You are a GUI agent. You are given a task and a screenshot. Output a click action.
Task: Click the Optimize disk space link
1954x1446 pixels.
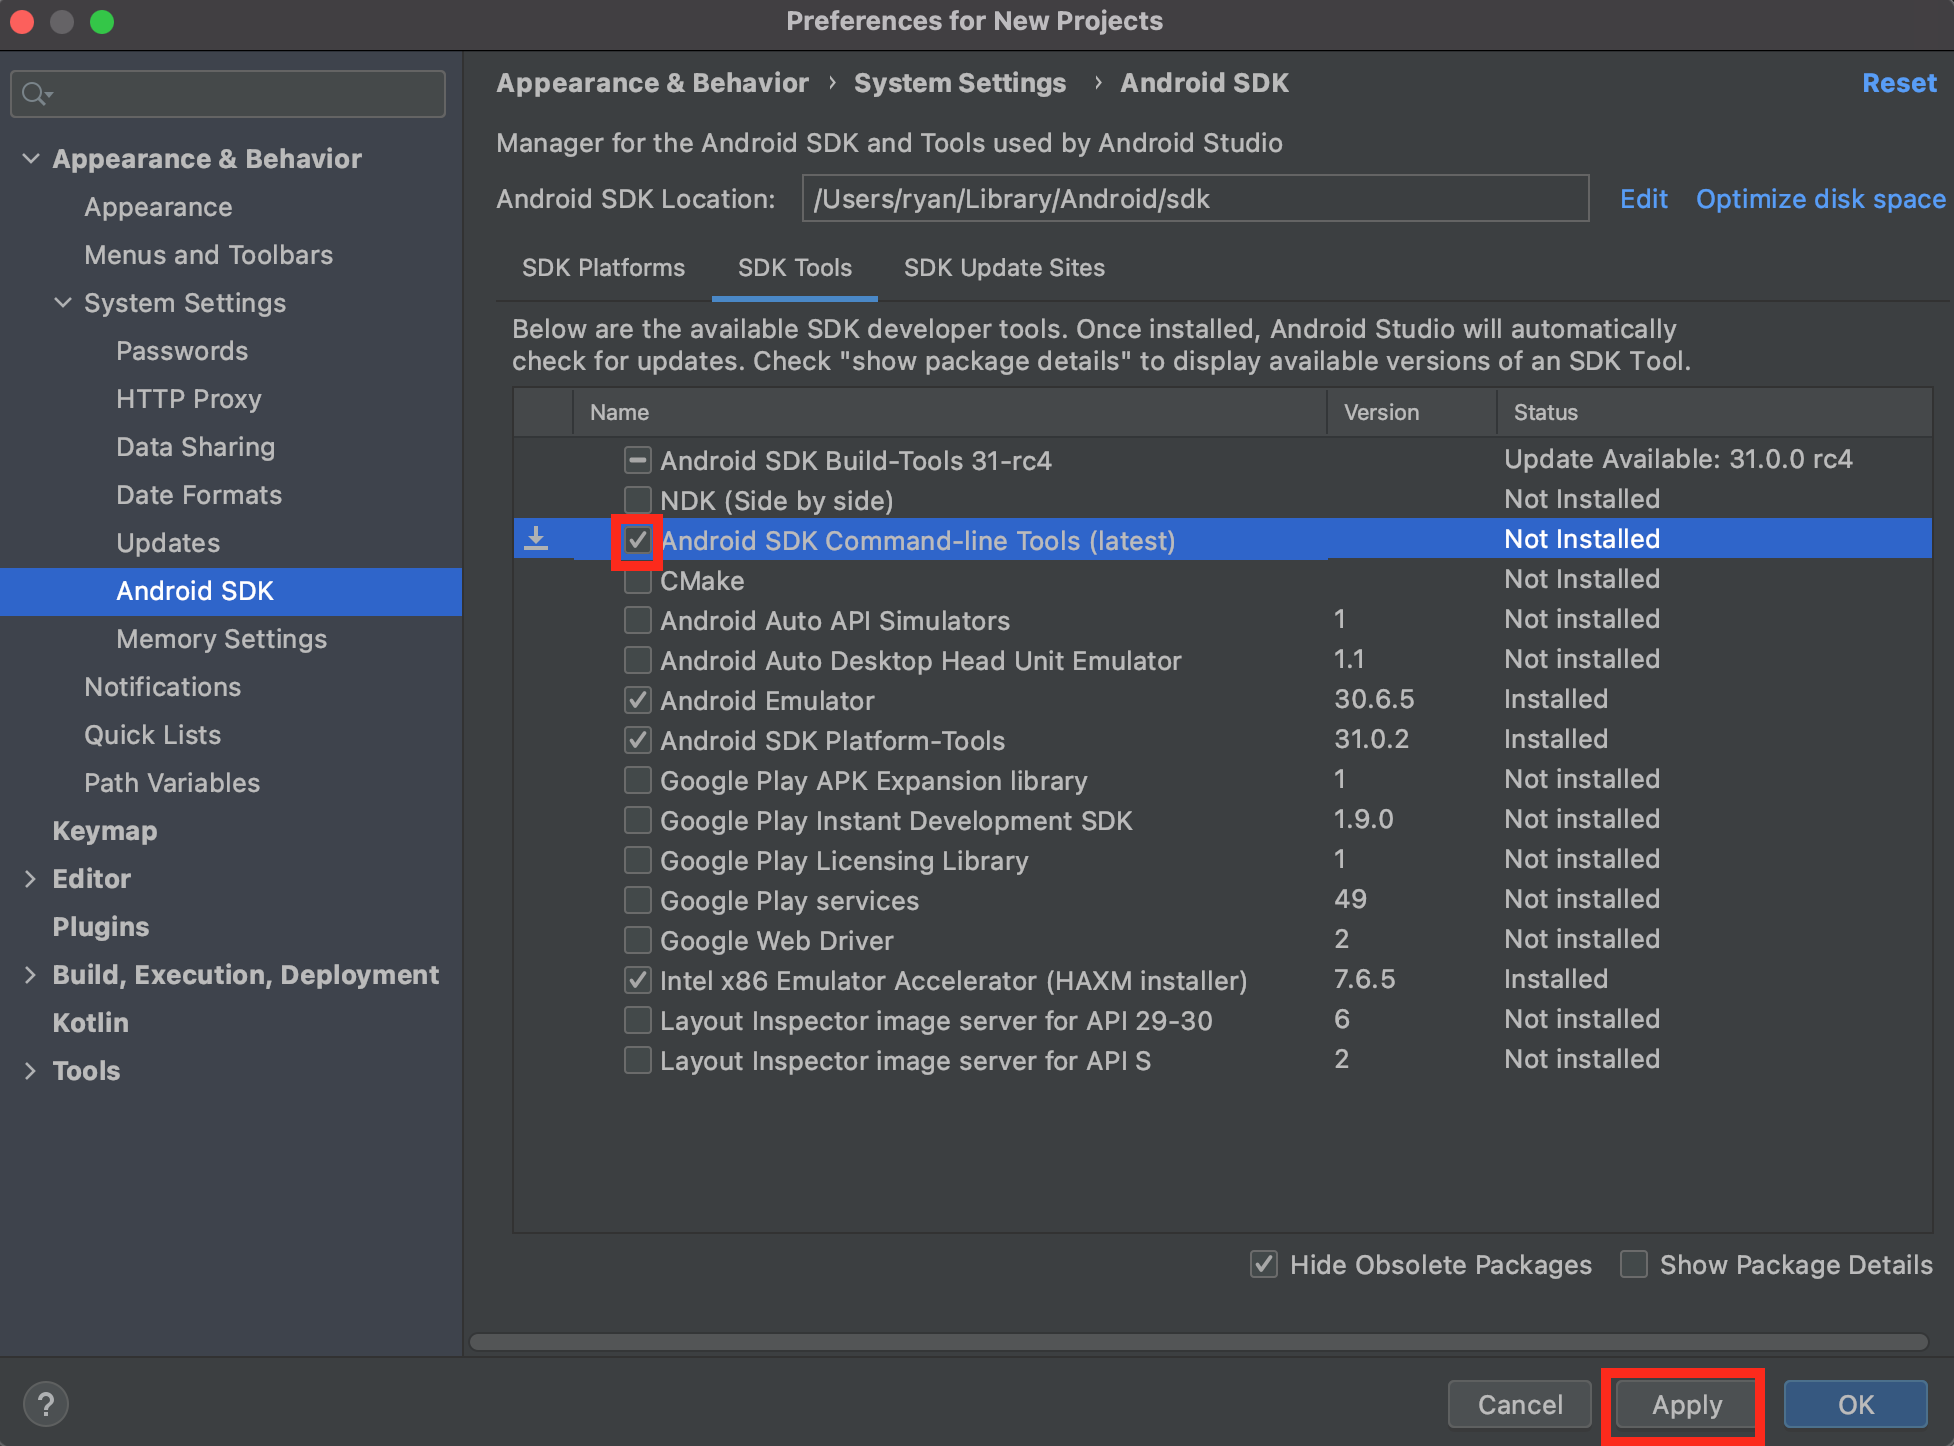(x=1820, y=199)
